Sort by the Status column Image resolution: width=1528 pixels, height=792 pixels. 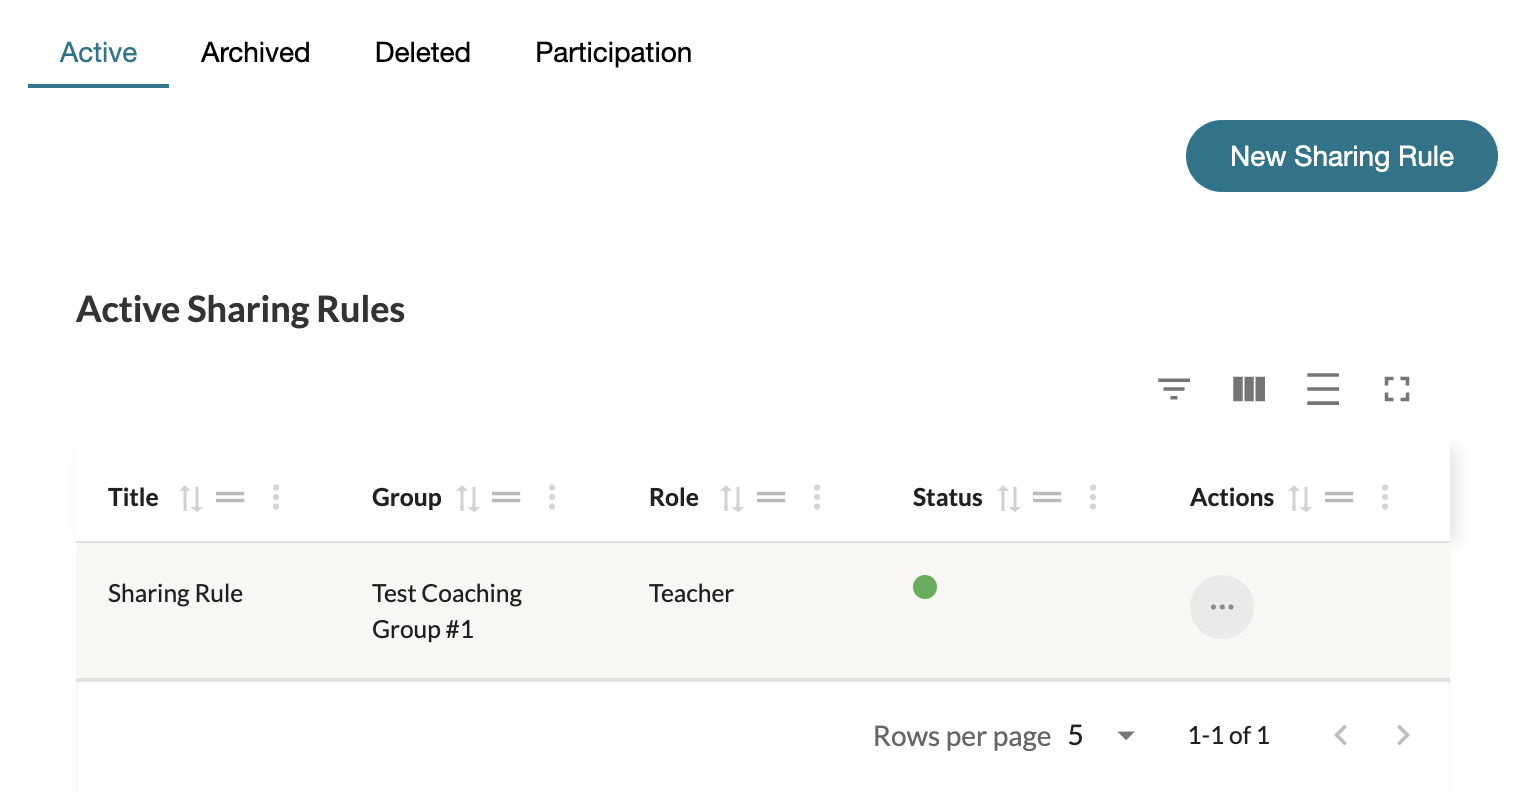(1009, 498)
